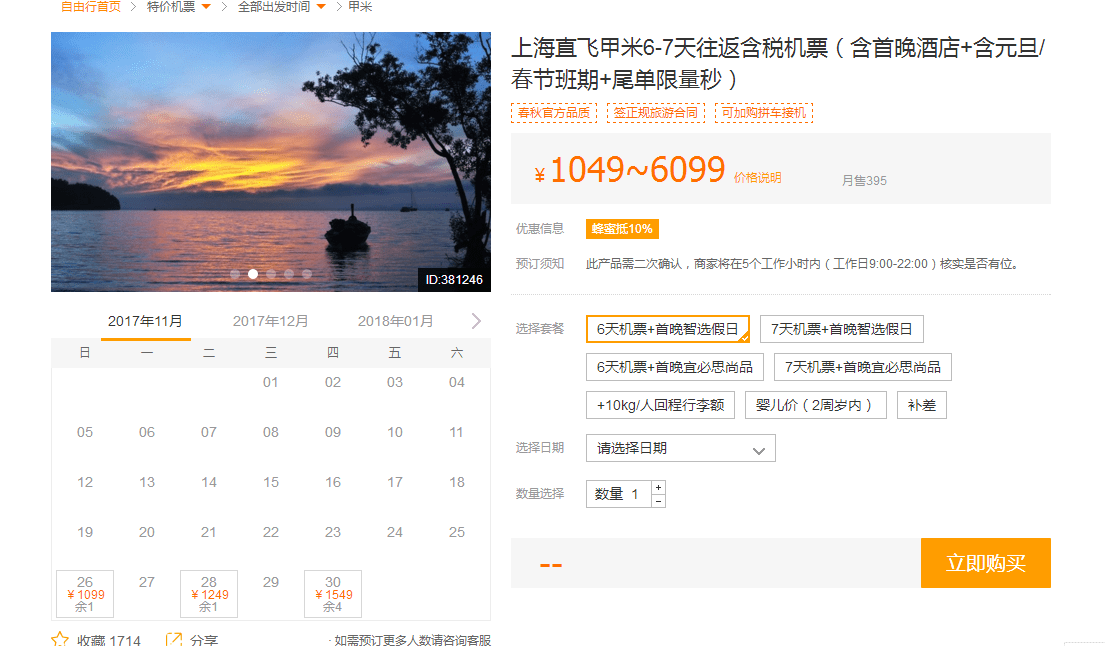Select the fifth carousel dot on photo
Screen dimensions: 1105x646
[x=307, y=274]
